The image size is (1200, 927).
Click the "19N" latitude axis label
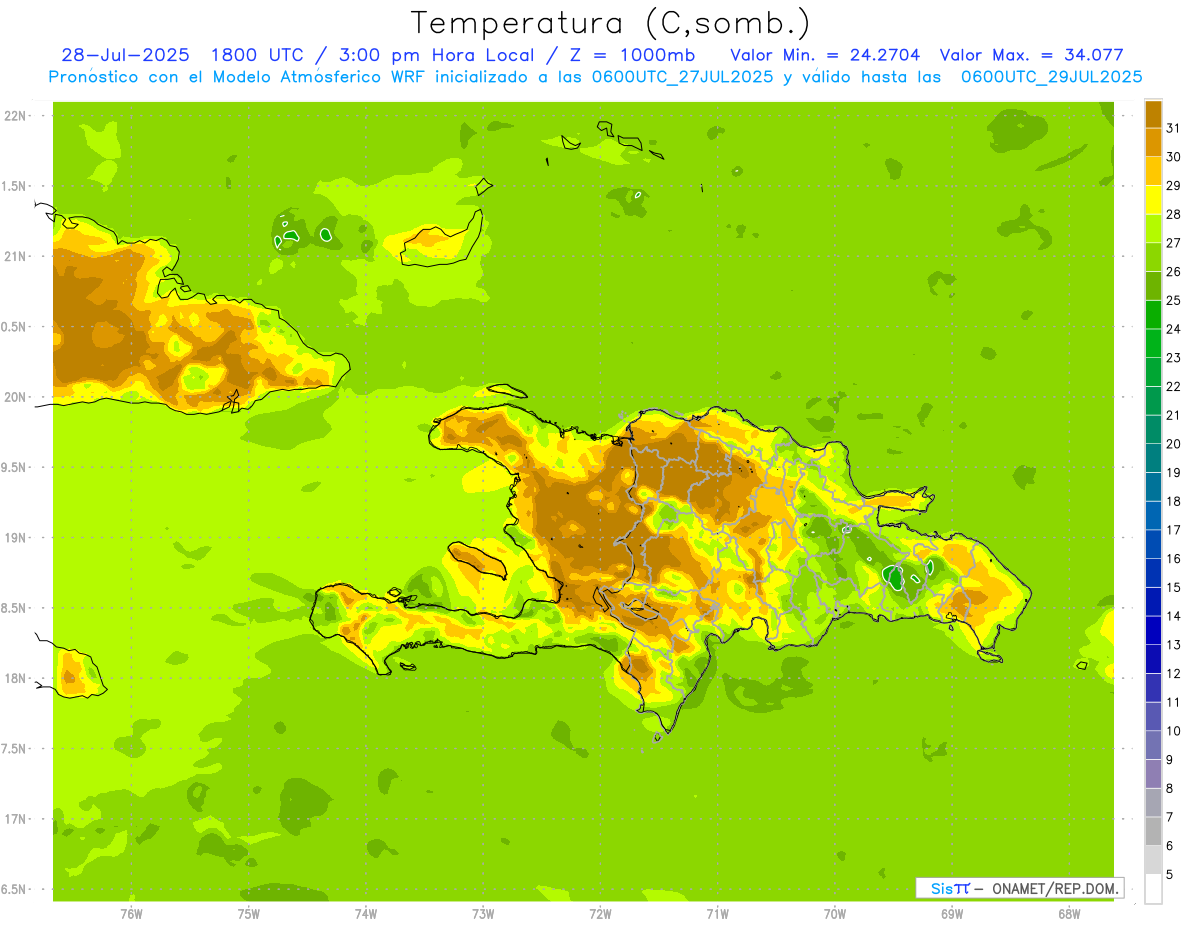tap(14, 537)
